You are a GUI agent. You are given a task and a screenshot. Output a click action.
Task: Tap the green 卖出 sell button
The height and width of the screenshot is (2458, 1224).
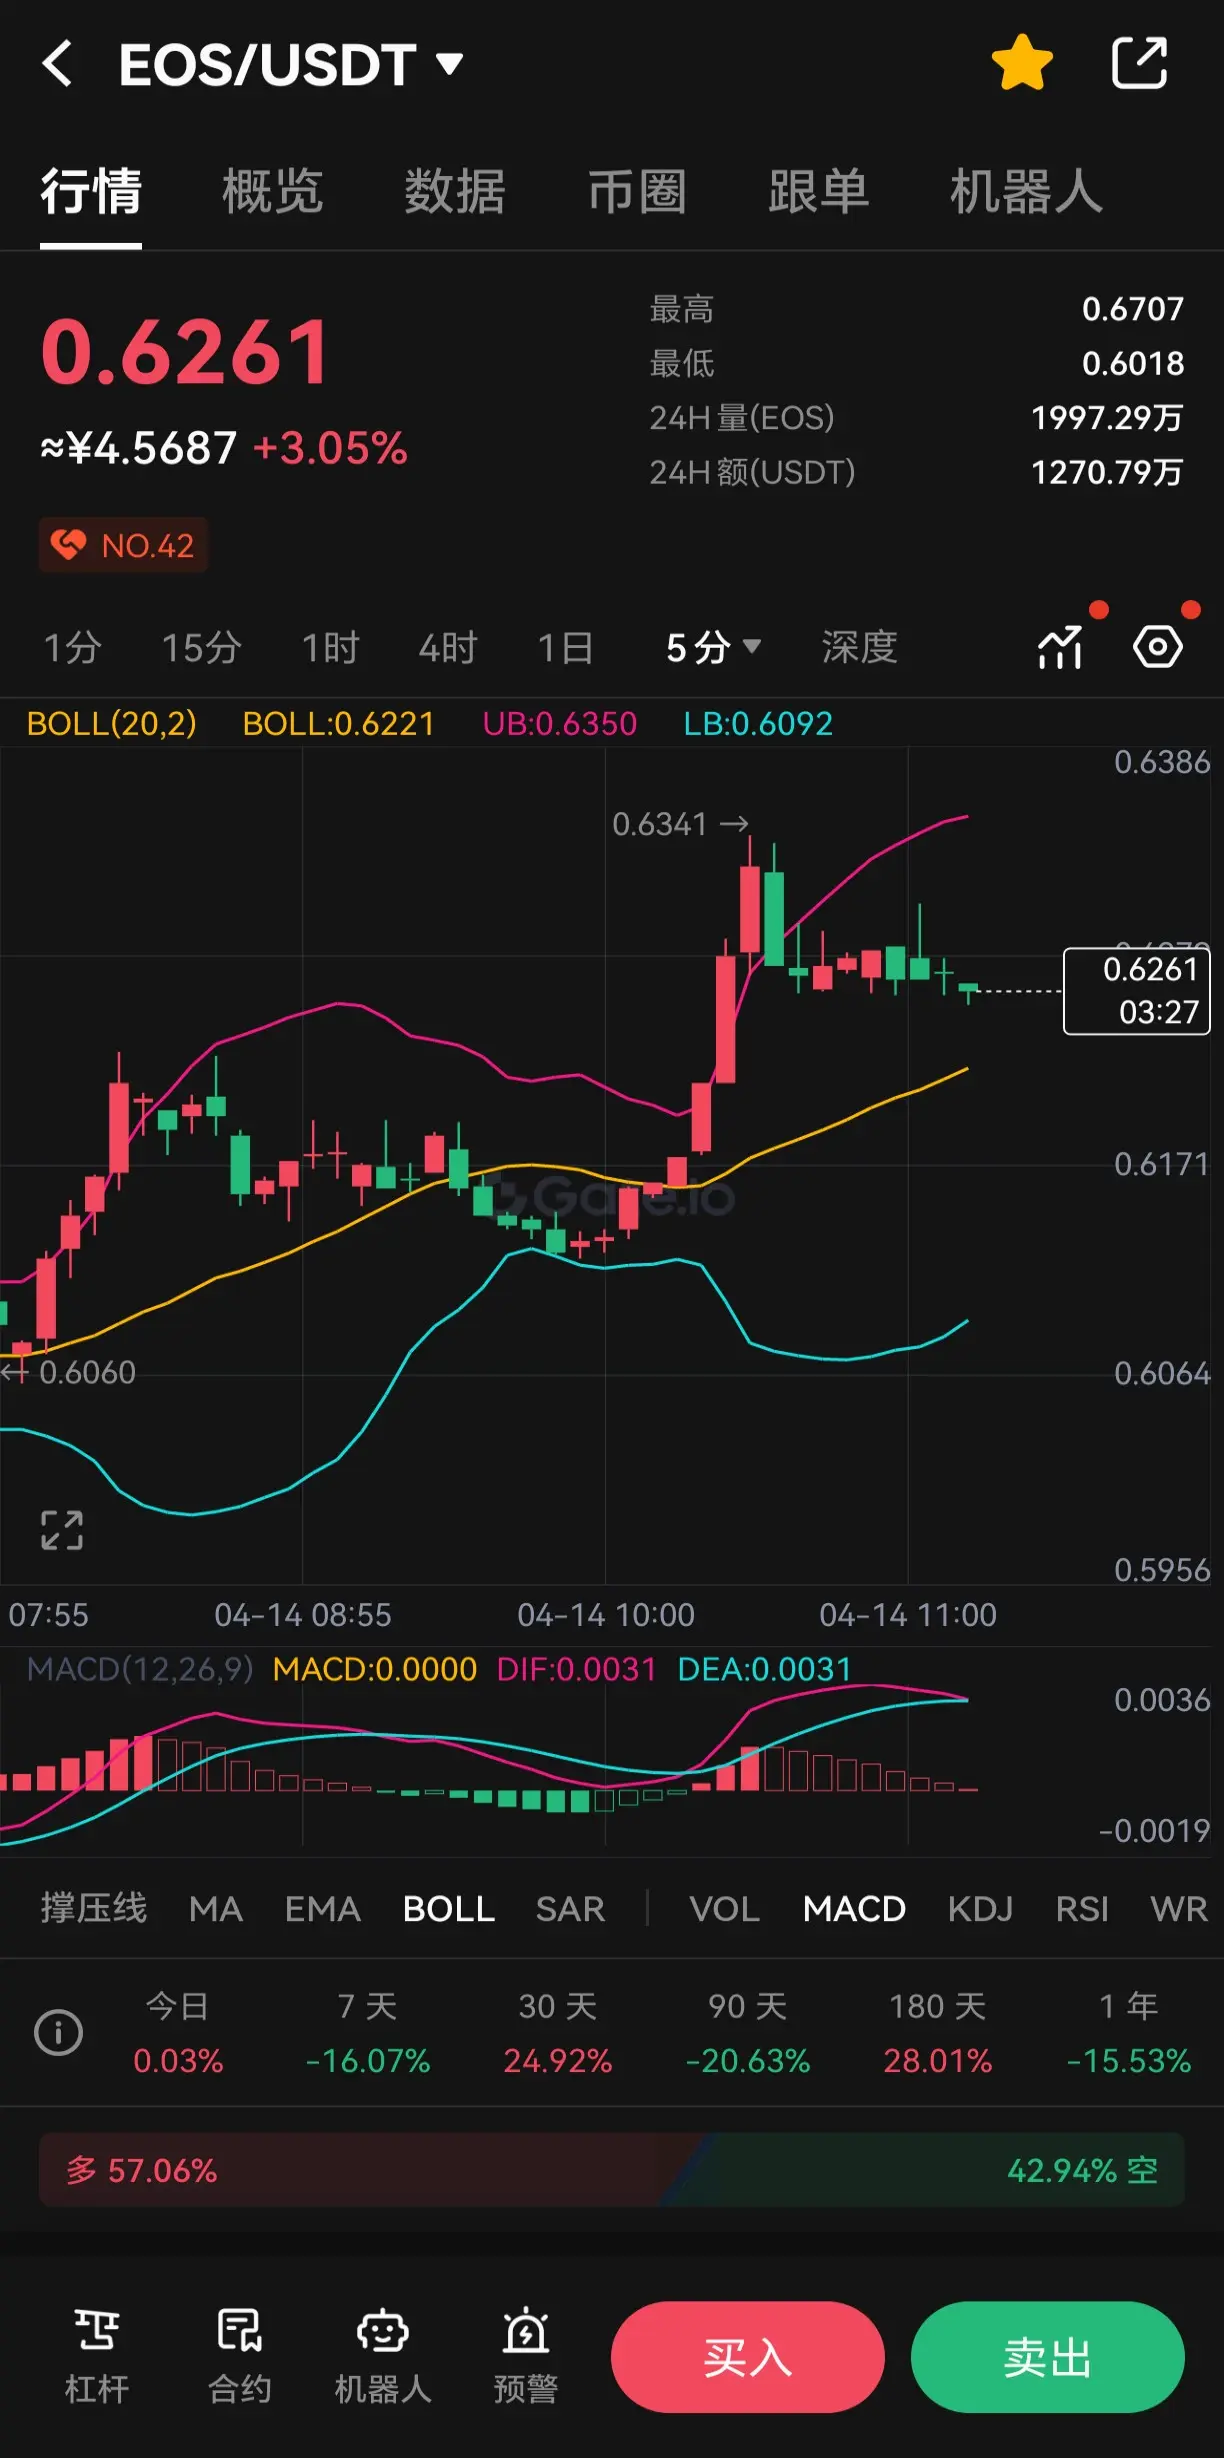pos(1048,2357)
